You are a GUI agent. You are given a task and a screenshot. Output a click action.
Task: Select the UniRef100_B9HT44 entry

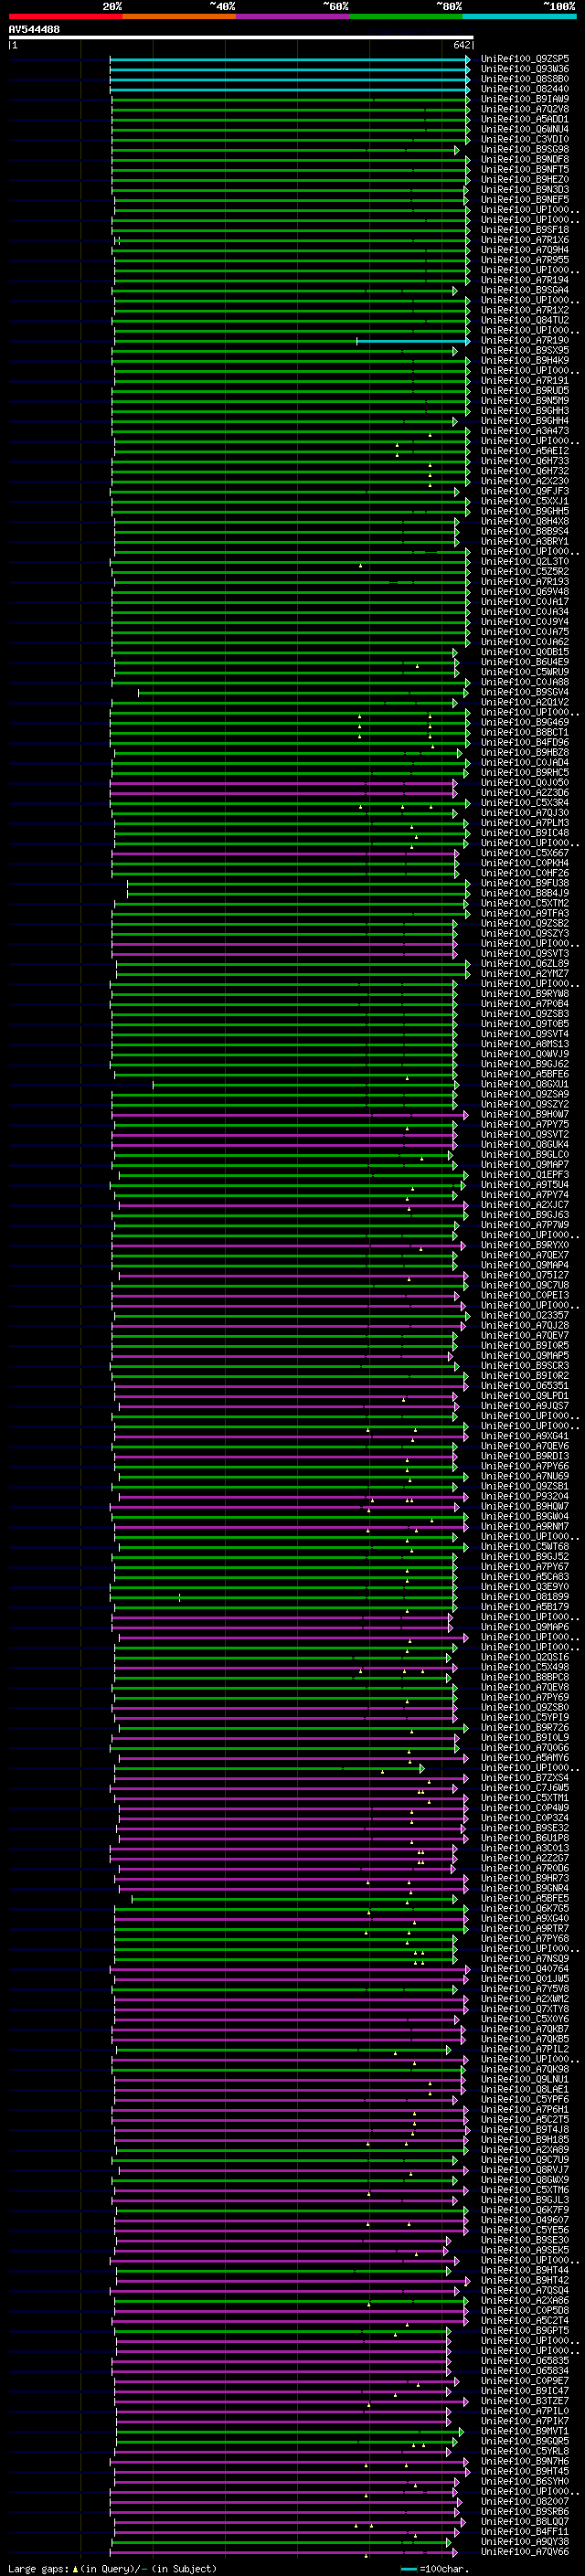525,2270
